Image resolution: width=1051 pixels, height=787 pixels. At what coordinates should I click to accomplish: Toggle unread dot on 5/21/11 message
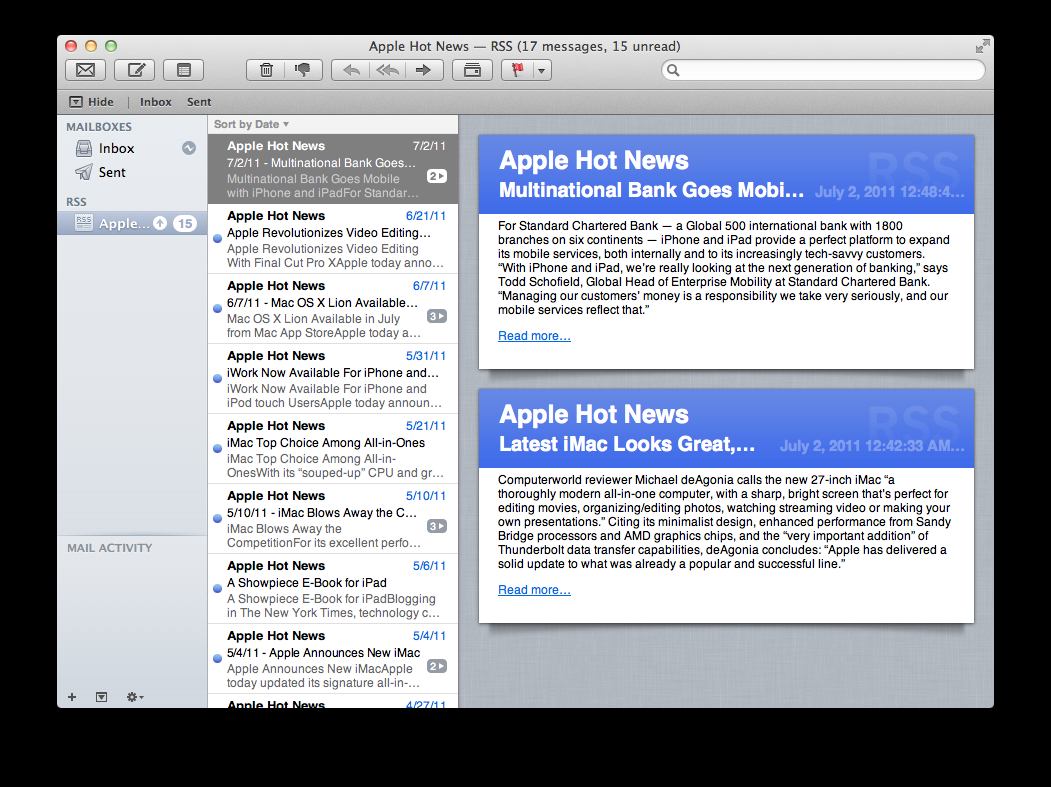pos(217,448)
